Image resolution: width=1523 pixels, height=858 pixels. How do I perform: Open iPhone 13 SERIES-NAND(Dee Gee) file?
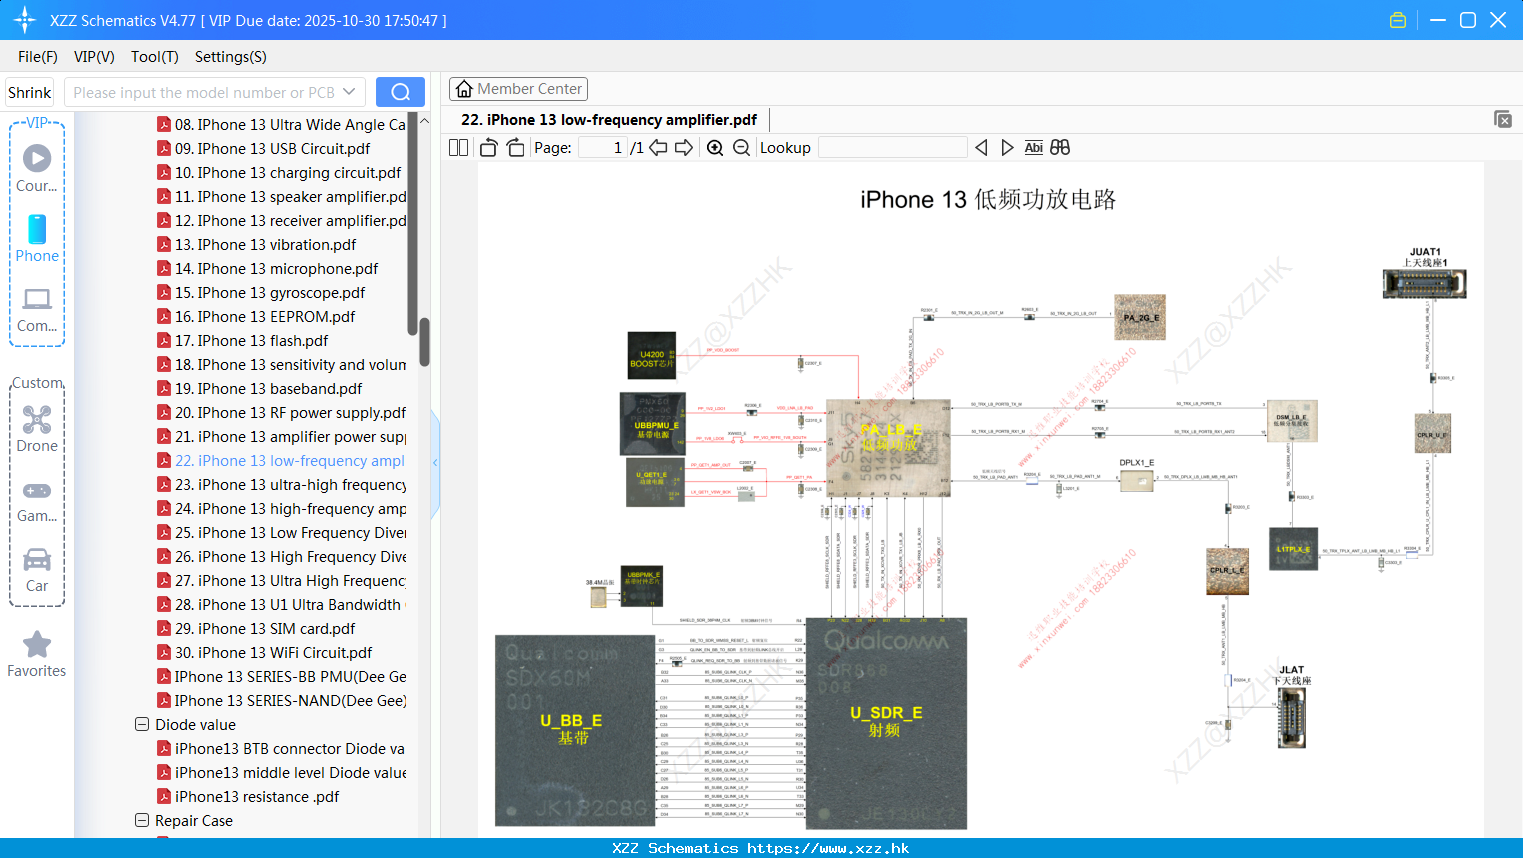coord(281,700)
